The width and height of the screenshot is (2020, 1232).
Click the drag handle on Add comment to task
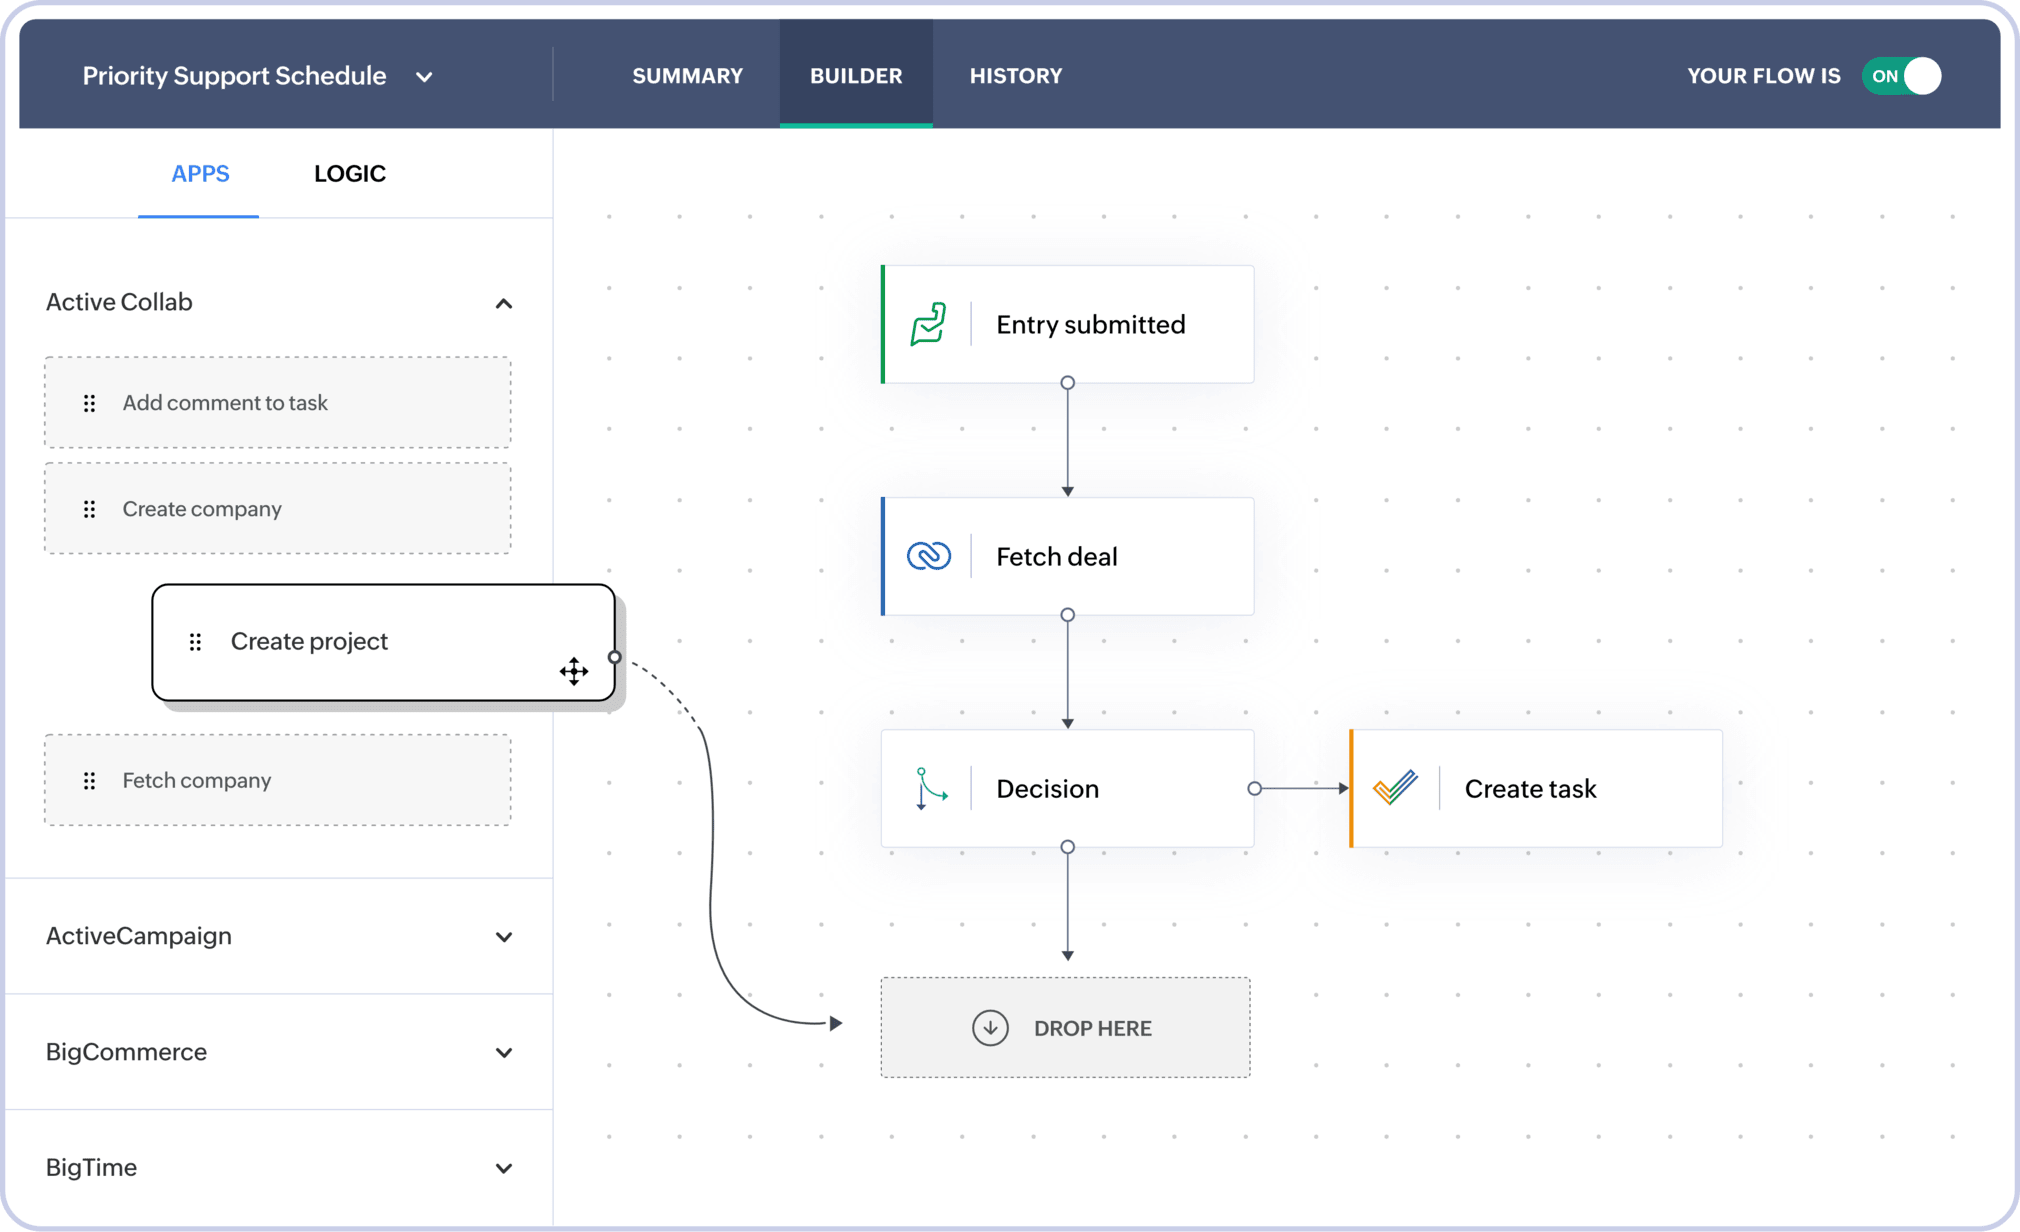(90, 403)
